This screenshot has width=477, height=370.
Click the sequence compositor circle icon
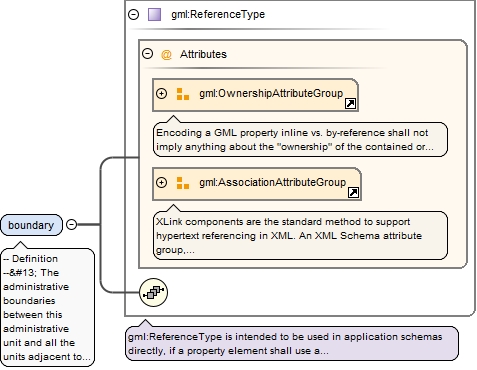click(x=153, y=292)
